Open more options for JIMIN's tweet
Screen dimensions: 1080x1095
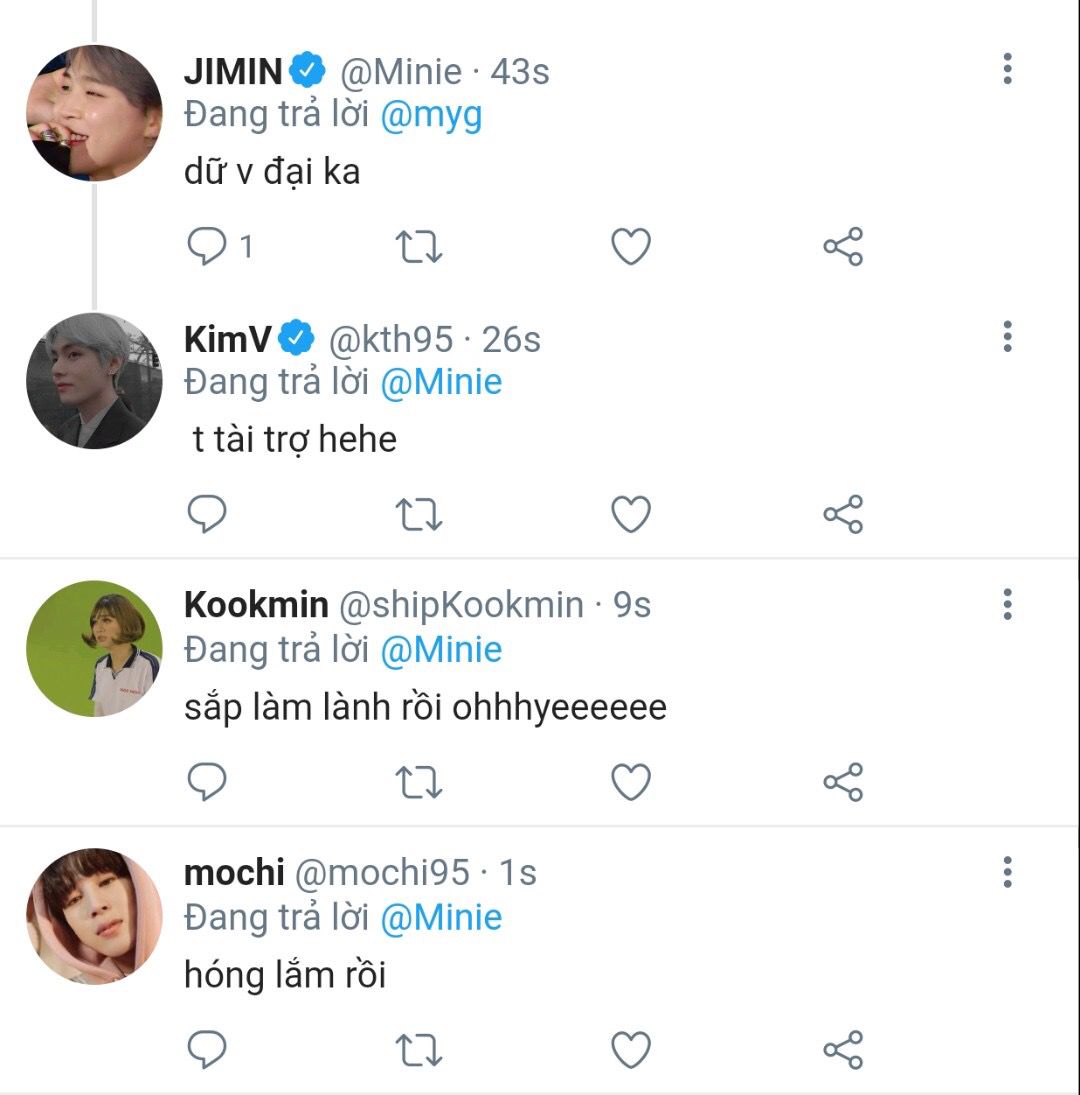pyautogui.click(x=1007, y=69)
